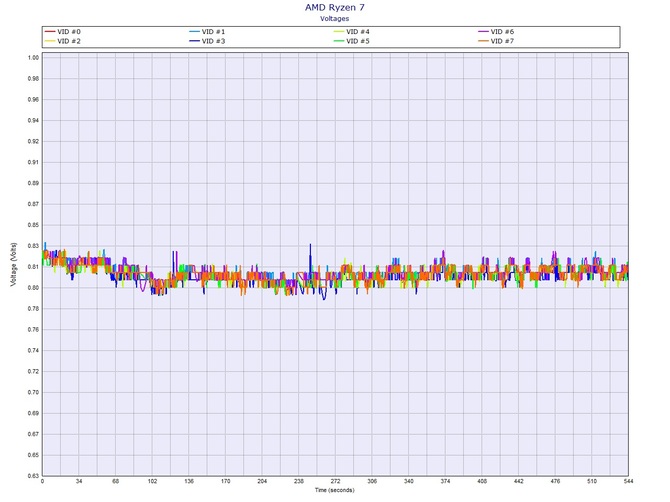Click the Voltage (Volts) axis label
This screenshot has height=502, width=670.
pos(13,264)
